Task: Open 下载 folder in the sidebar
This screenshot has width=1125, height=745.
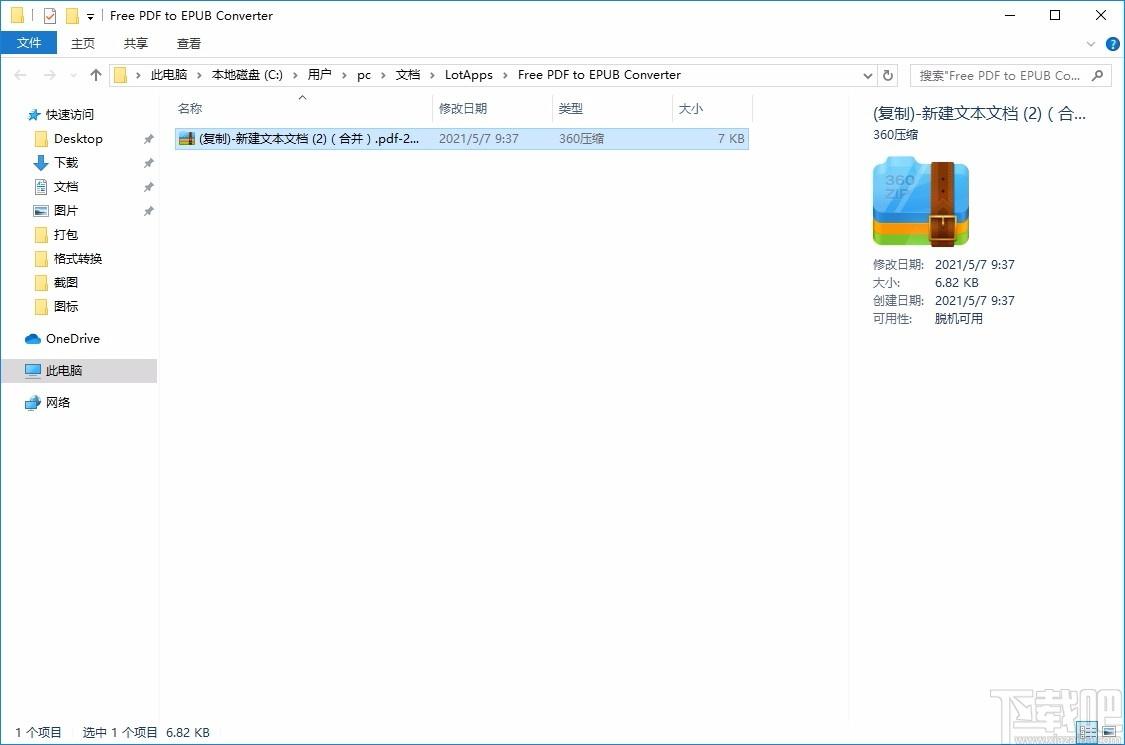Action: pos(65,163)
